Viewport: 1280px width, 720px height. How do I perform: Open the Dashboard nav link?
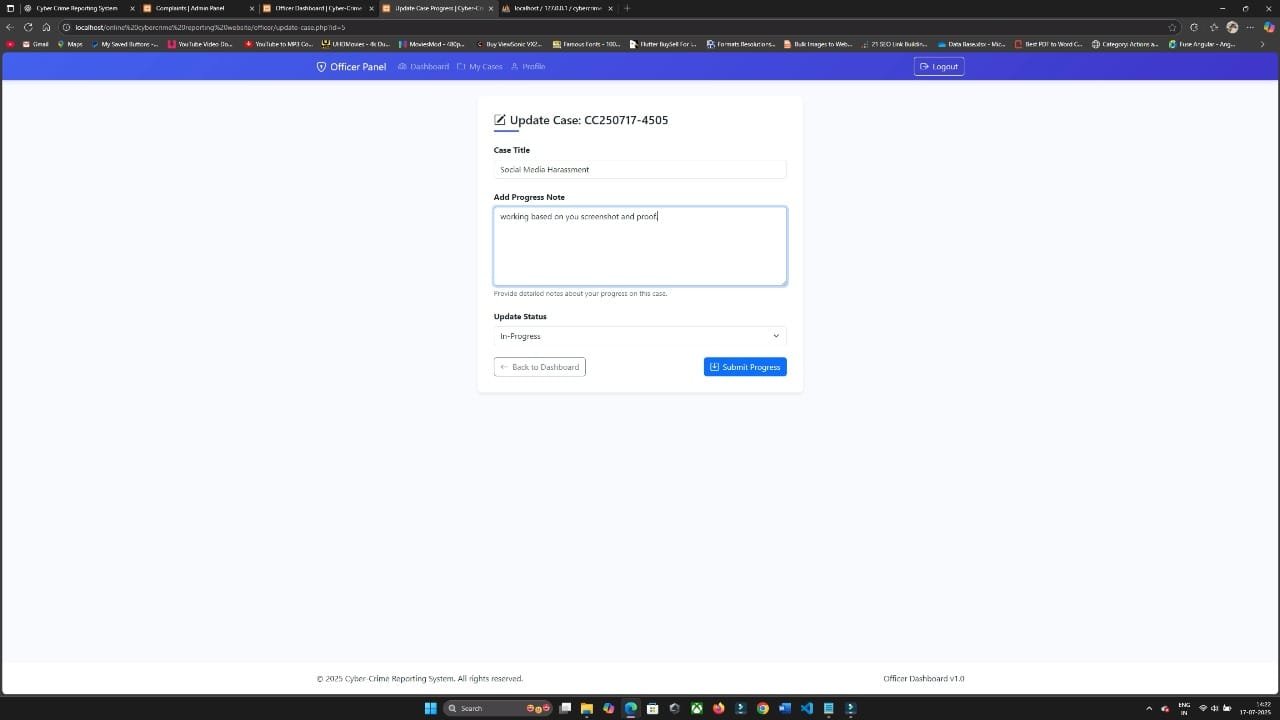click(423, 67)
